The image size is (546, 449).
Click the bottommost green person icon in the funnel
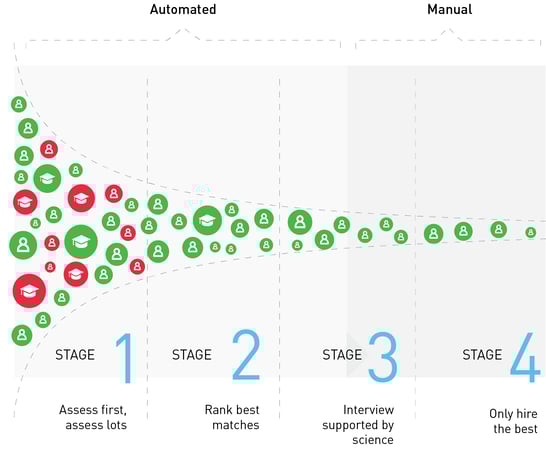click(x=22, y=335)
